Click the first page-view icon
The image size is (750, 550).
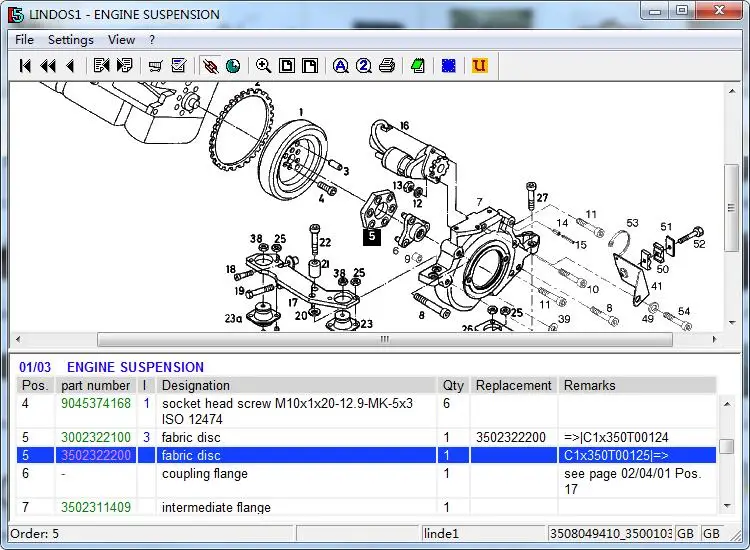287,66
